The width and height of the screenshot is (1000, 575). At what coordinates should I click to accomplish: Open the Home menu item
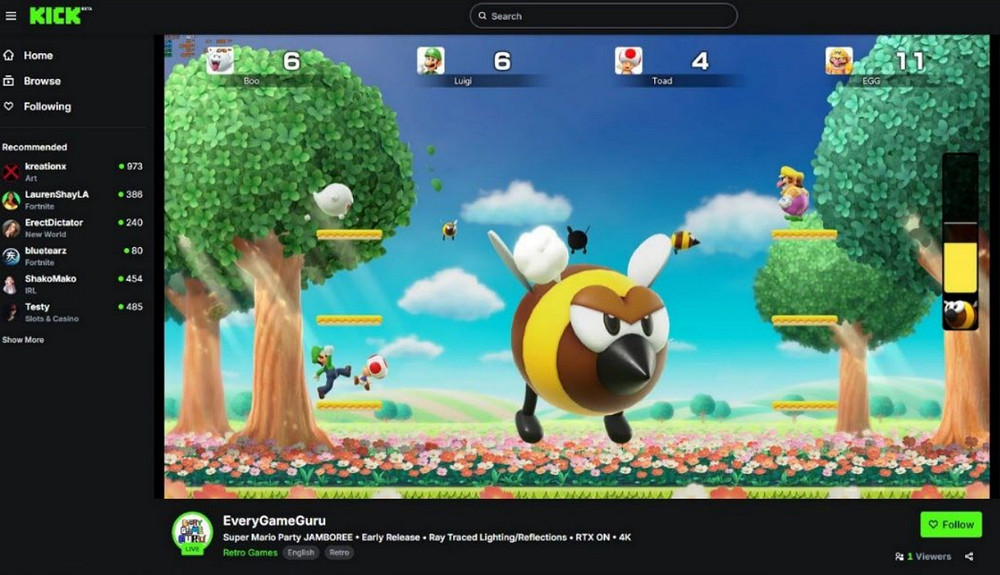(38, 56)
